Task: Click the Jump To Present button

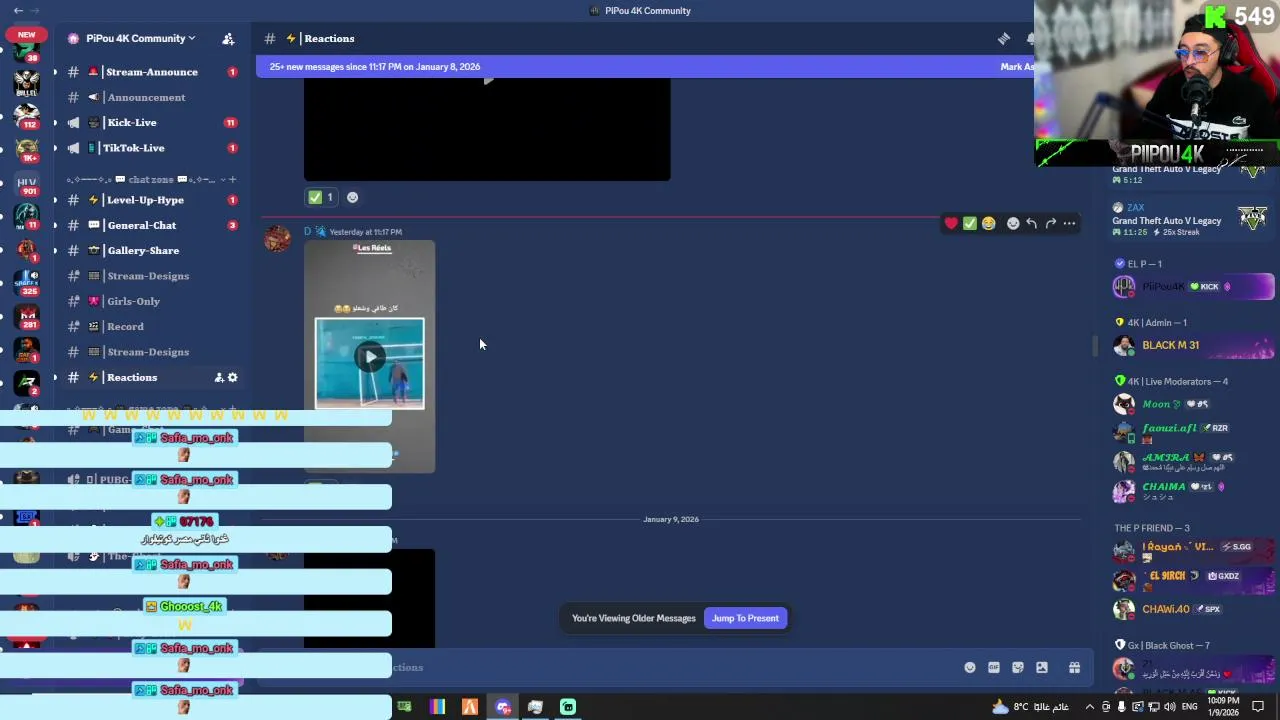Action: tap(745, 618)
